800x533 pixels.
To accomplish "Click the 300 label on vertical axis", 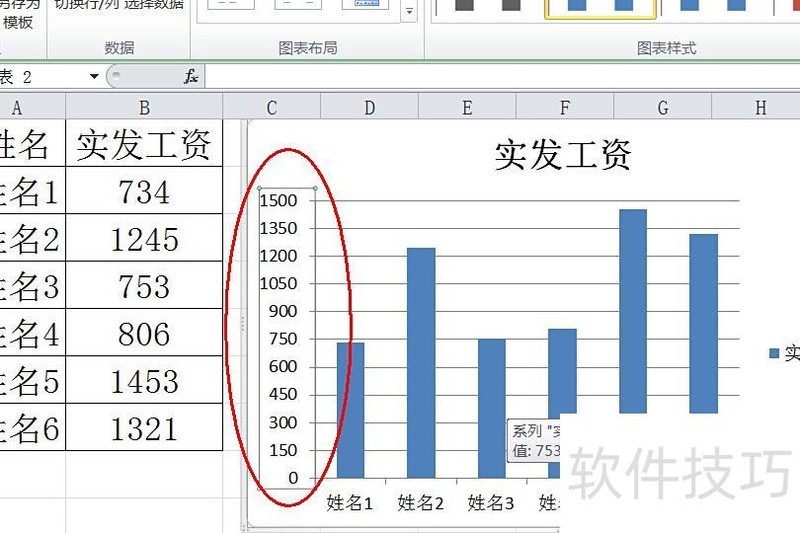I will click(x=283, y=423).
